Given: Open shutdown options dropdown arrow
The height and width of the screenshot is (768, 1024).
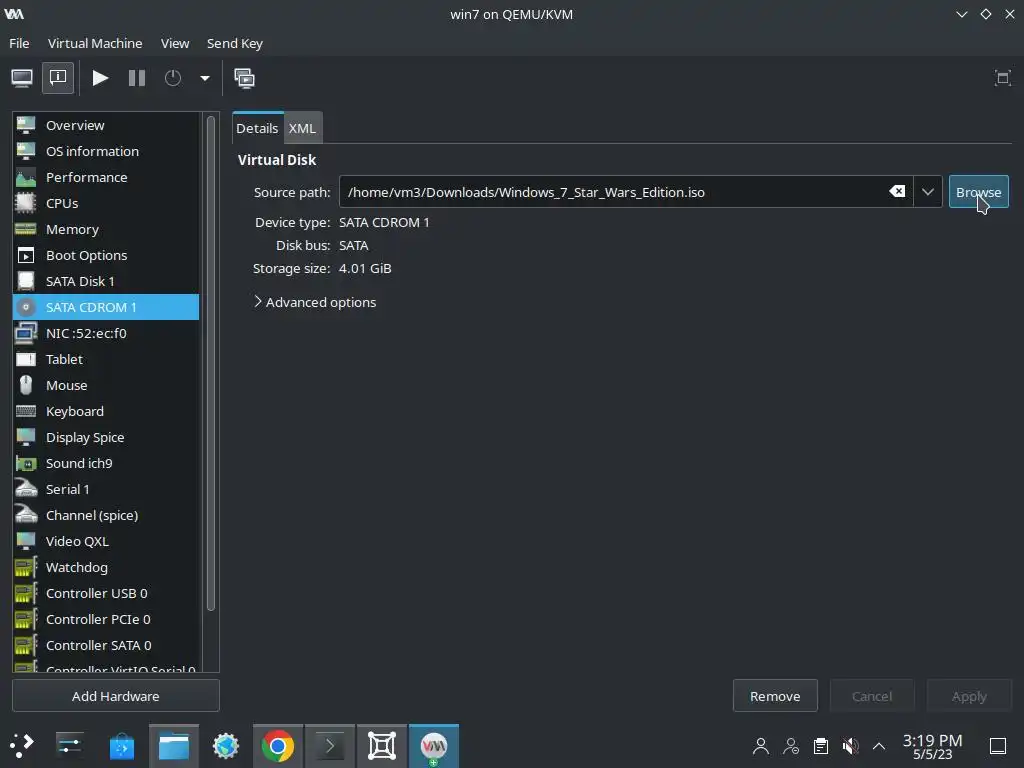Looking at the screenshot, I should (x=205, y=78).
